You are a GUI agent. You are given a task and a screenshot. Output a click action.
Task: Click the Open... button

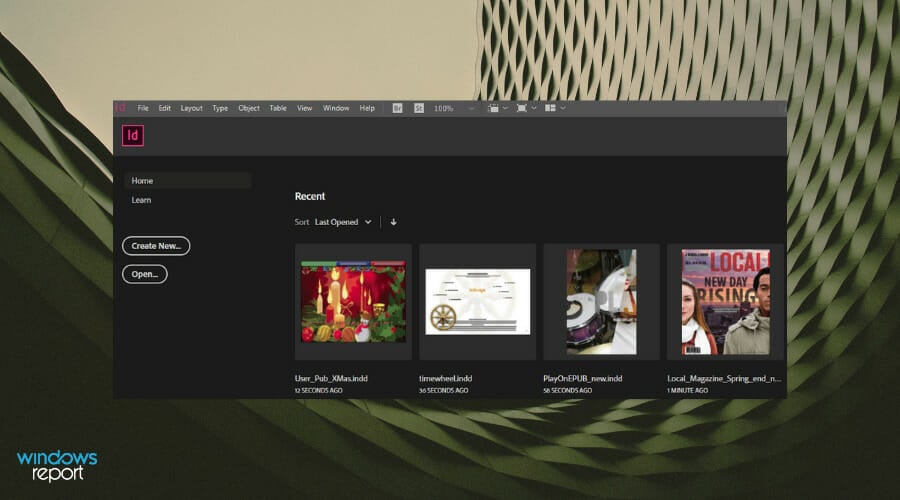tap(145, 274)
